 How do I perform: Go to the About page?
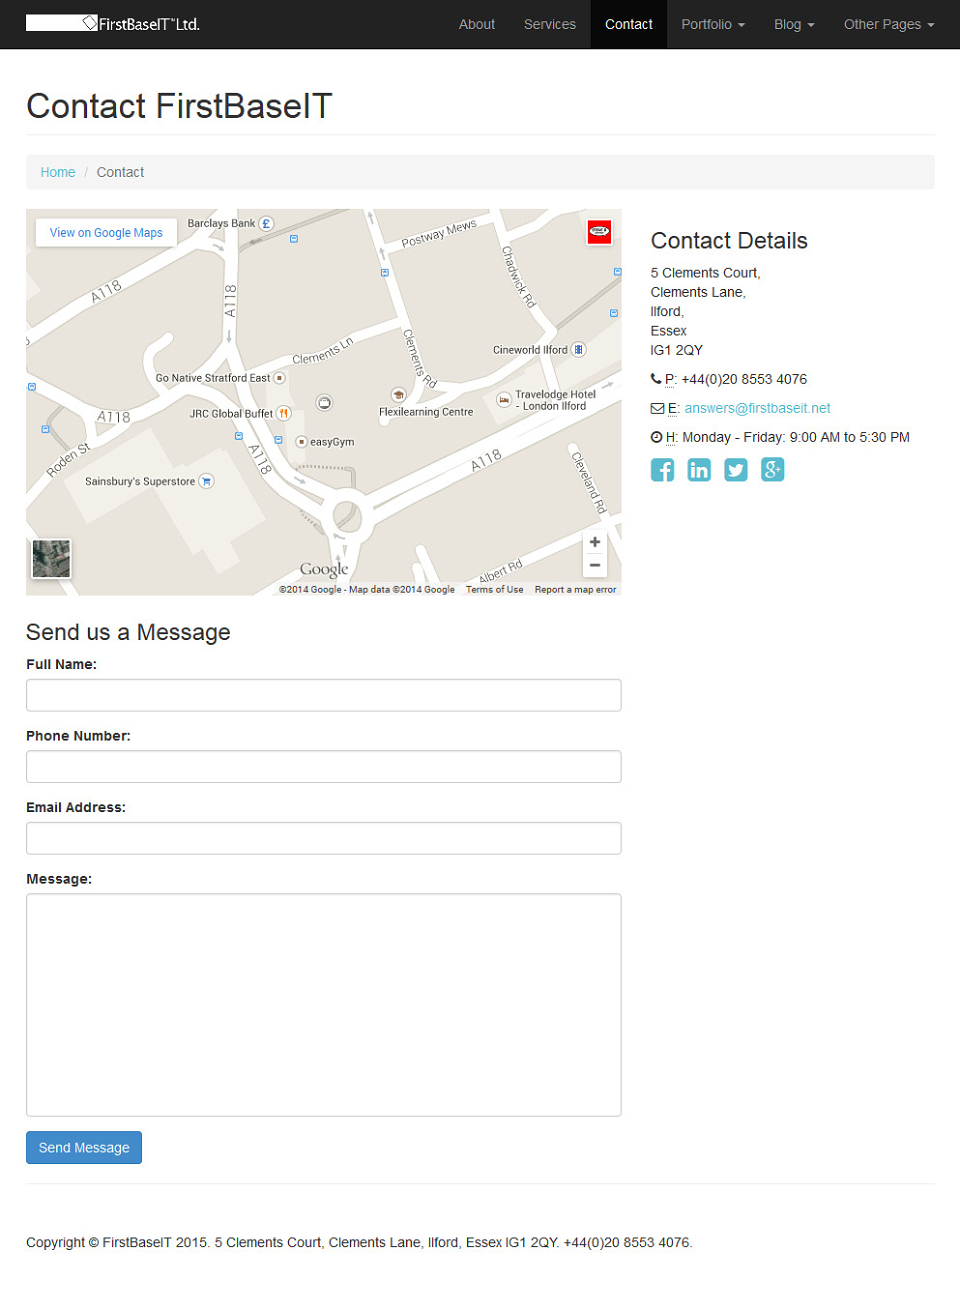(477, 24)
